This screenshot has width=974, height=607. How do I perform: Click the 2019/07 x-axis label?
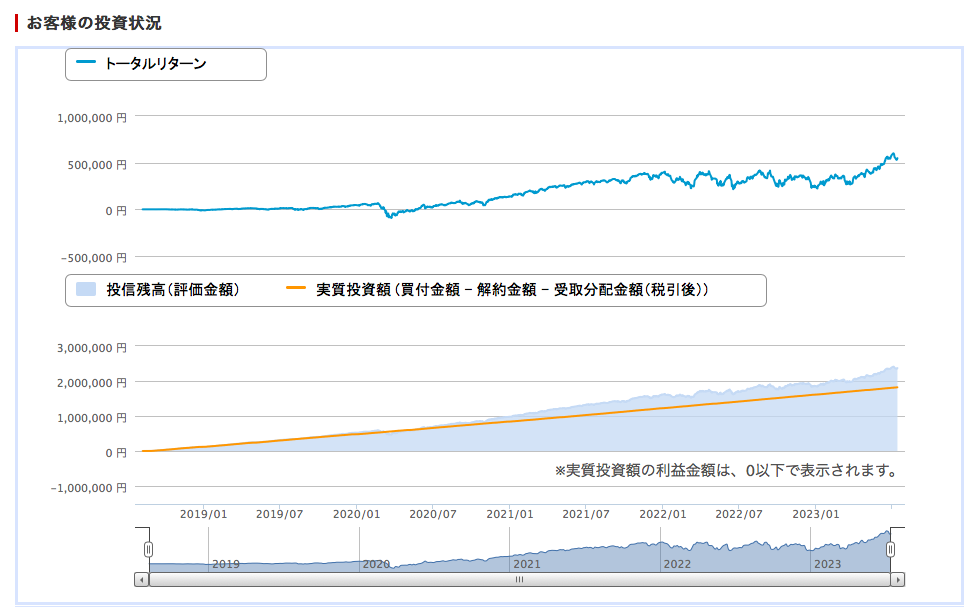pyautogui.click(x=280, y=514)
